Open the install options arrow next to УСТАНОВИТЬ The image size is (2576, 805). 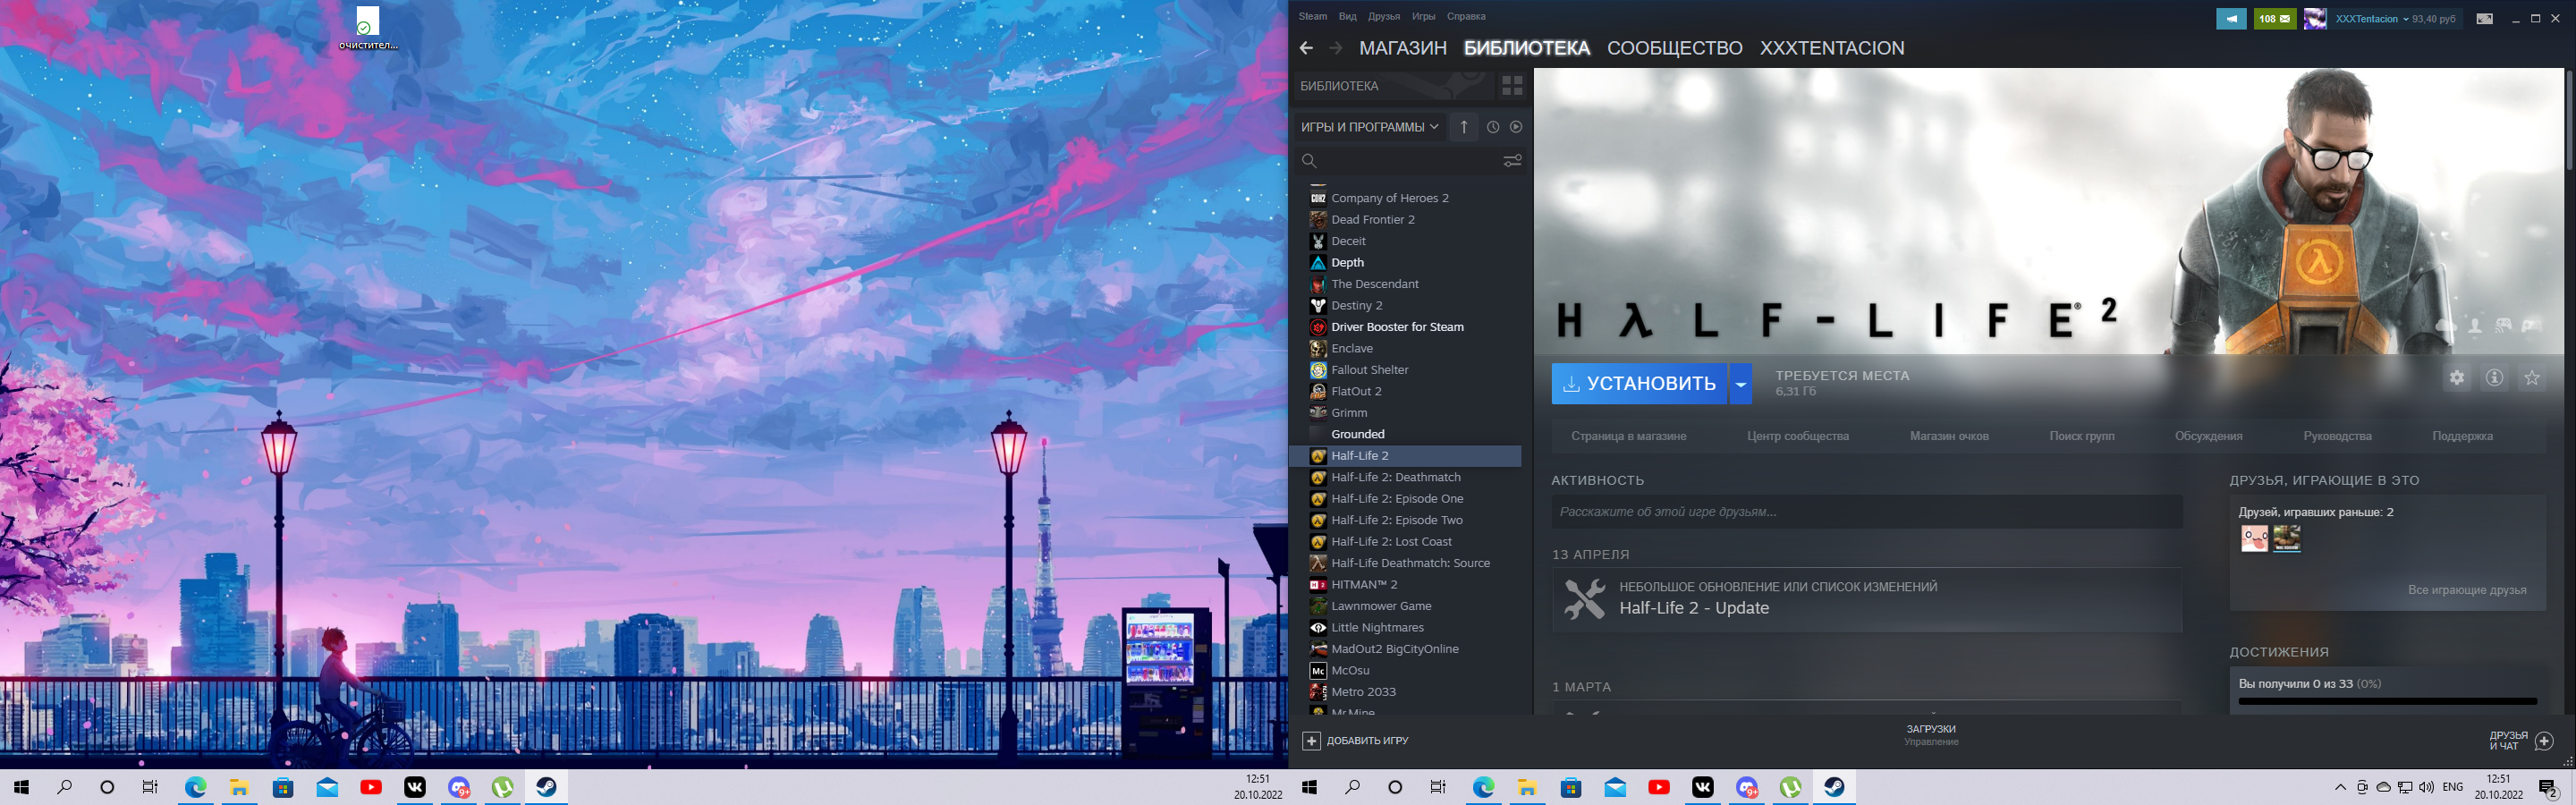pyautogui.click(x=1740, y=384)
